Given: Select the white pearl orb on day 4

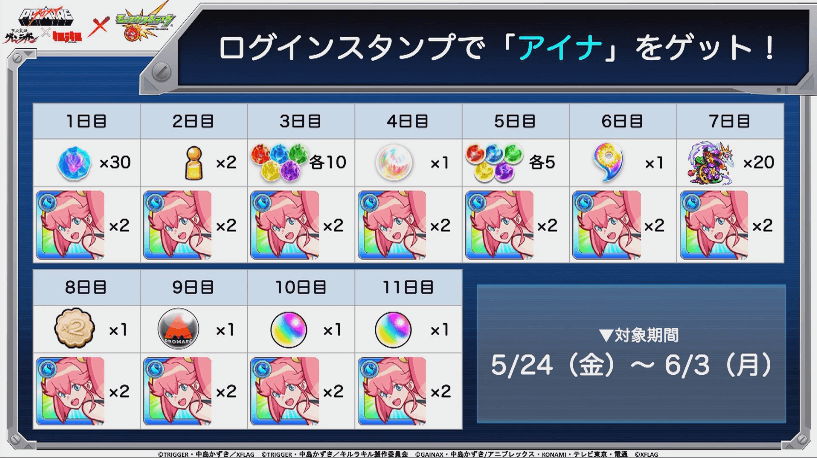Looking at the screenshot, I should click(x=394, y=163).
